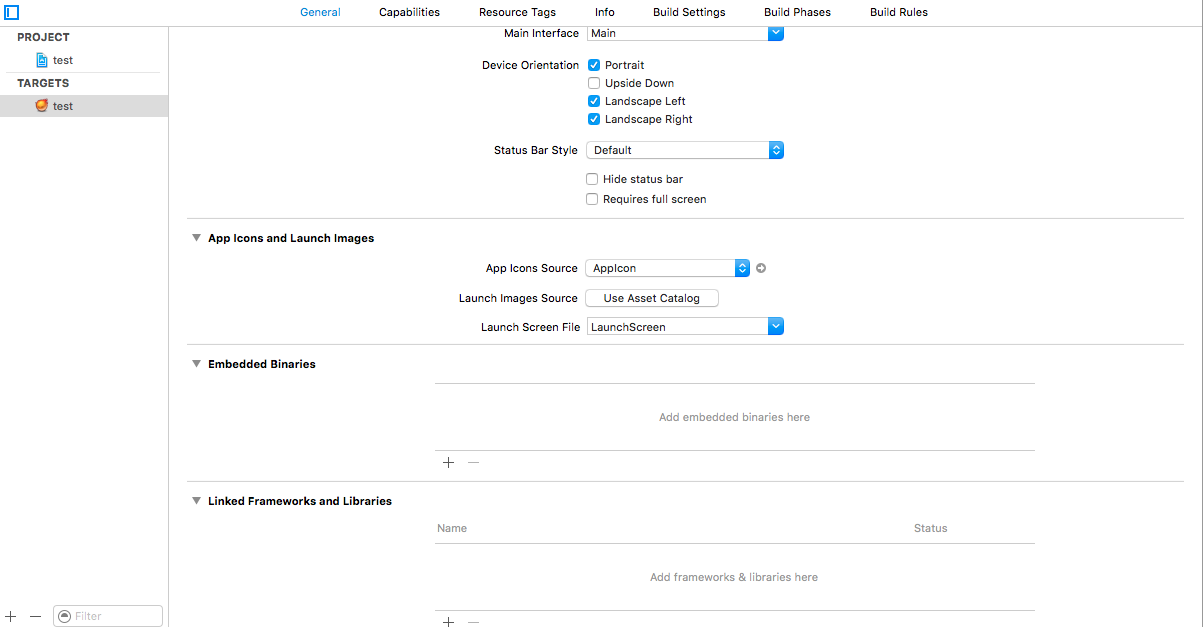The width and height of the screenshot is (1203, 627).
Task: Open the Build Settings tab
Action: (689, 12)
